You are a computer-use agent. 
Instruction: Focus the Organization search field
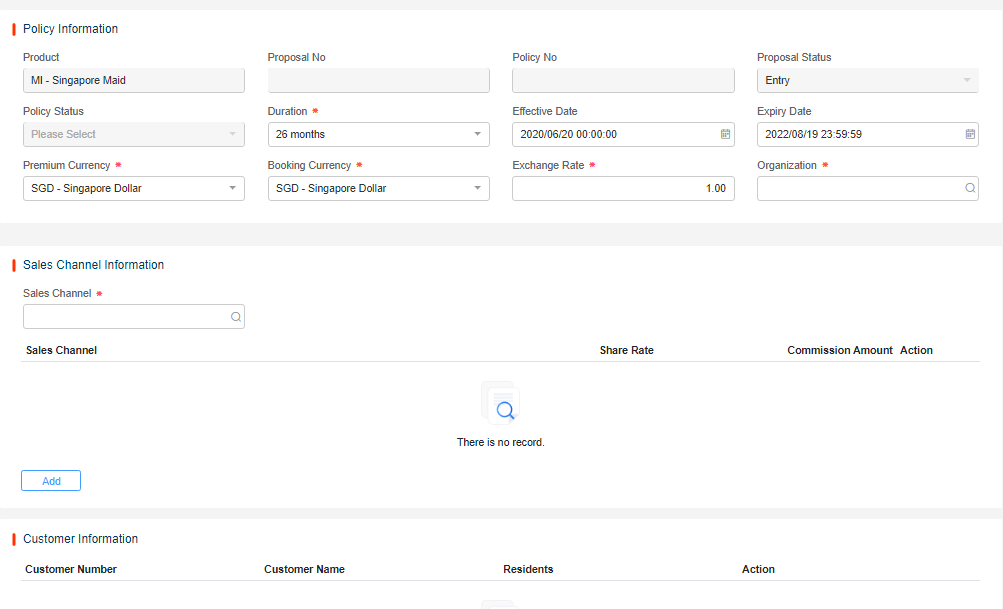pos(858,188)
